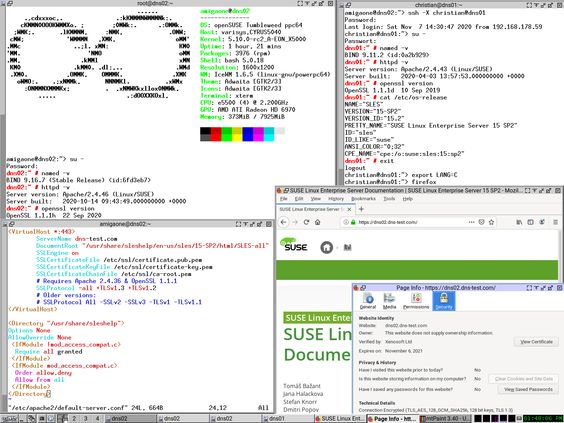Click the SUSE chameleon logo
Viewport: 564px width, 423px height.
point(293,244)
